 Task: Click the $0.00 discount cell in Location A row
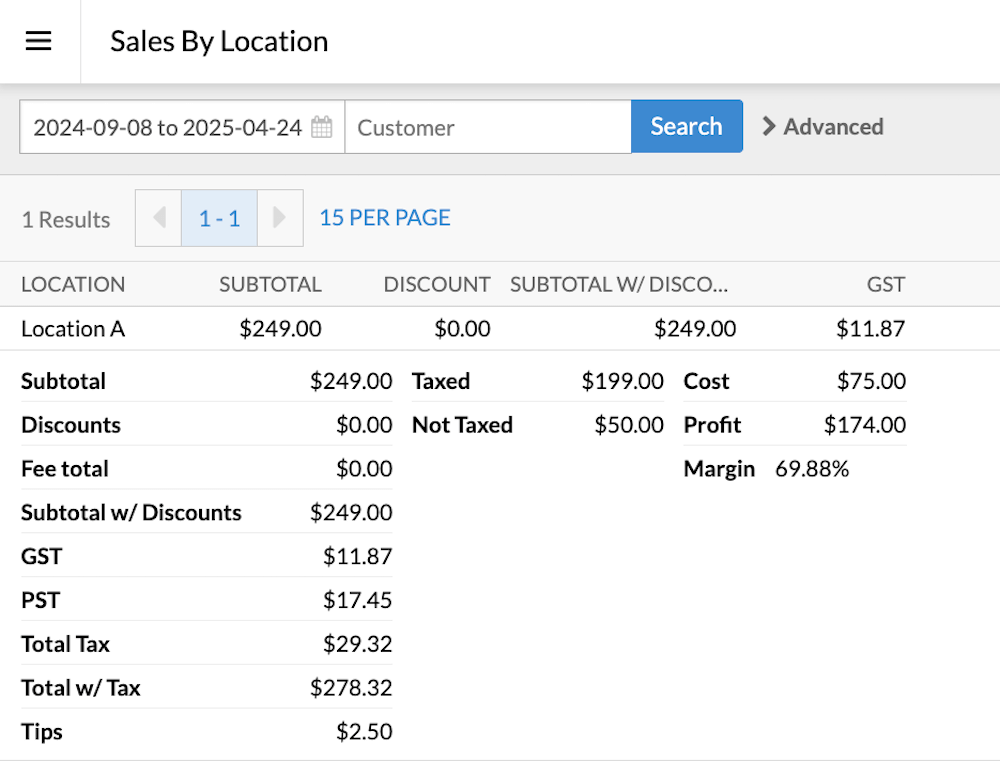pyautogui.click(x=462, y=329)
